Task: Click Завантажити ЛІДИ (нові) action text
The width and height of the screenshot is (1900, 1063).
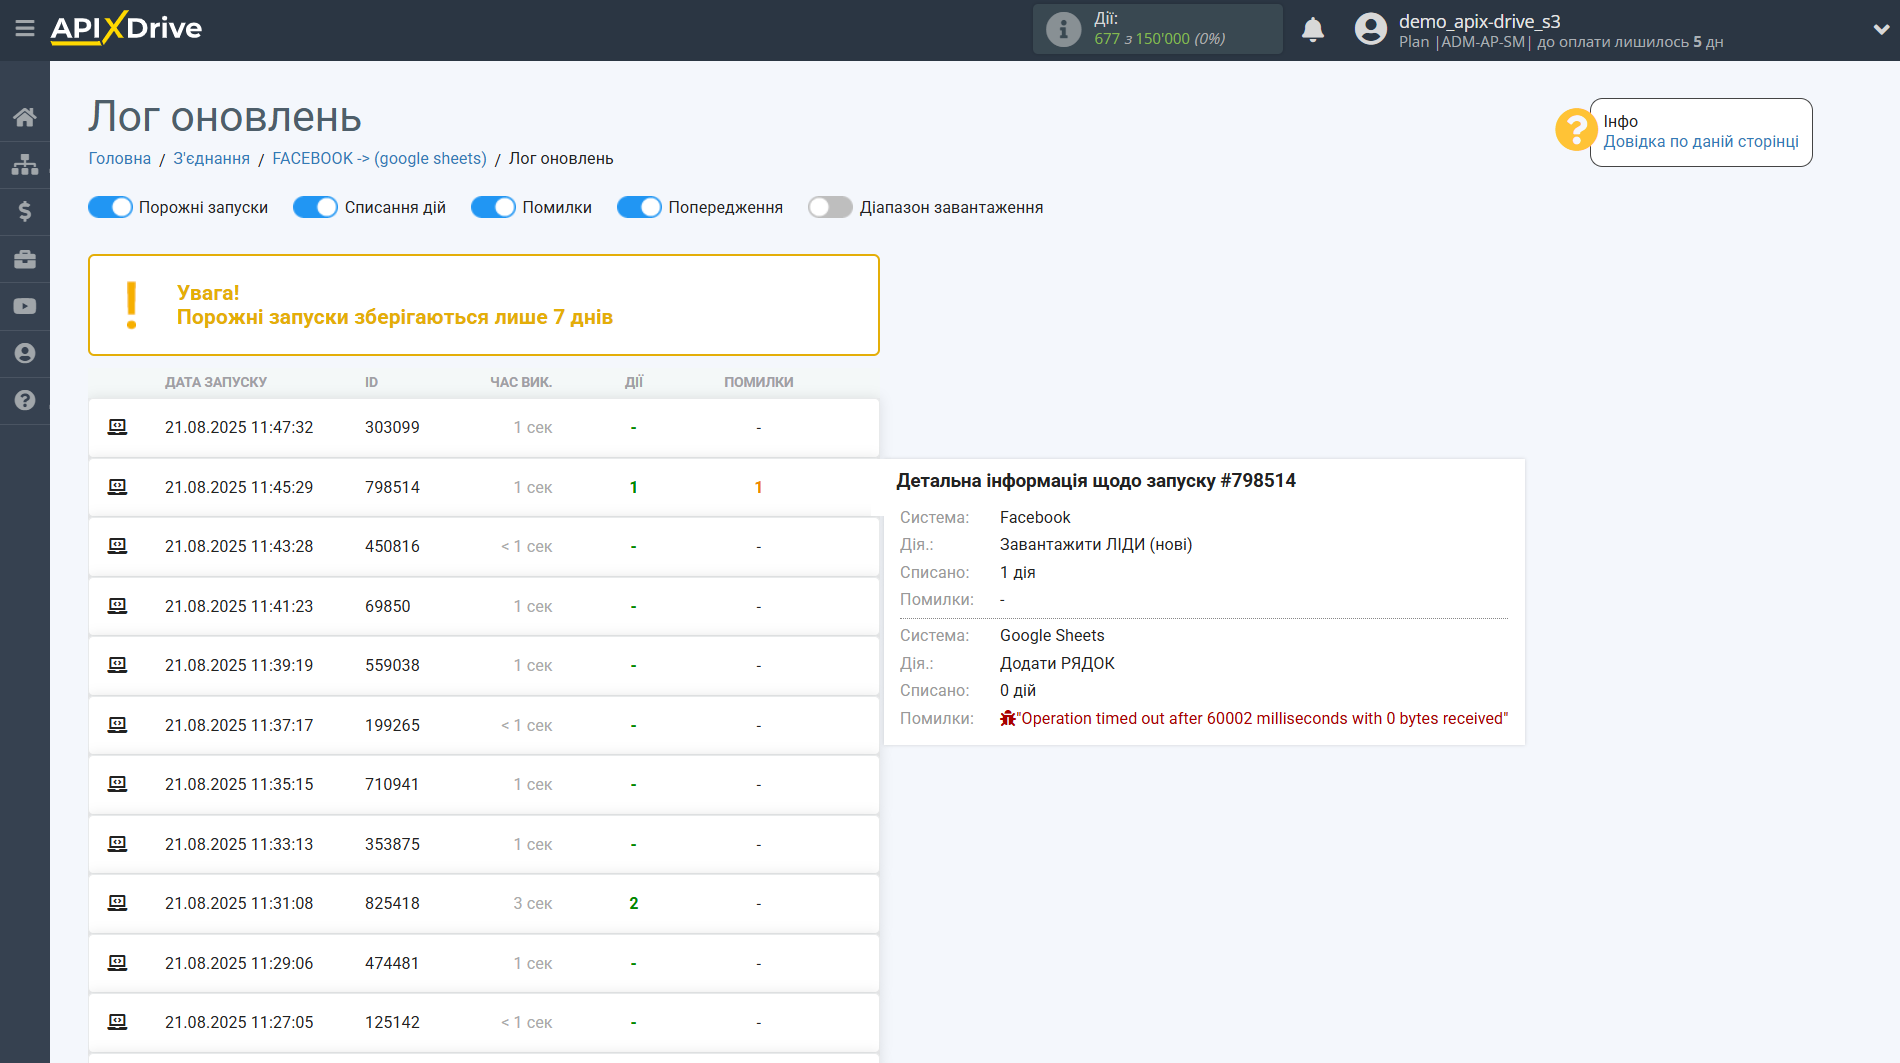Action: click(x=1096, y=544)
